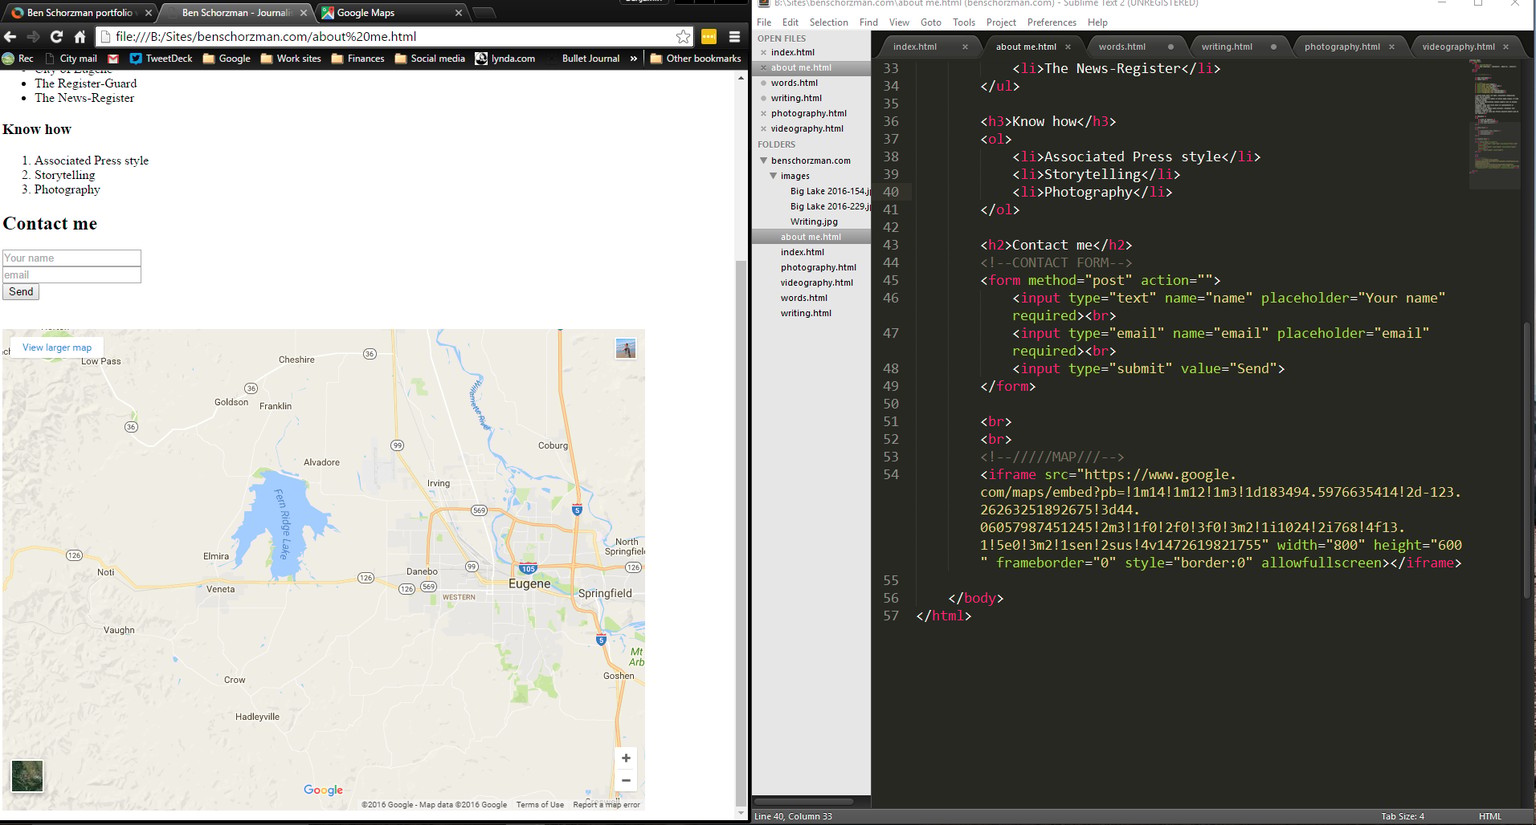Open Terms of Use map link

point(540,805)
